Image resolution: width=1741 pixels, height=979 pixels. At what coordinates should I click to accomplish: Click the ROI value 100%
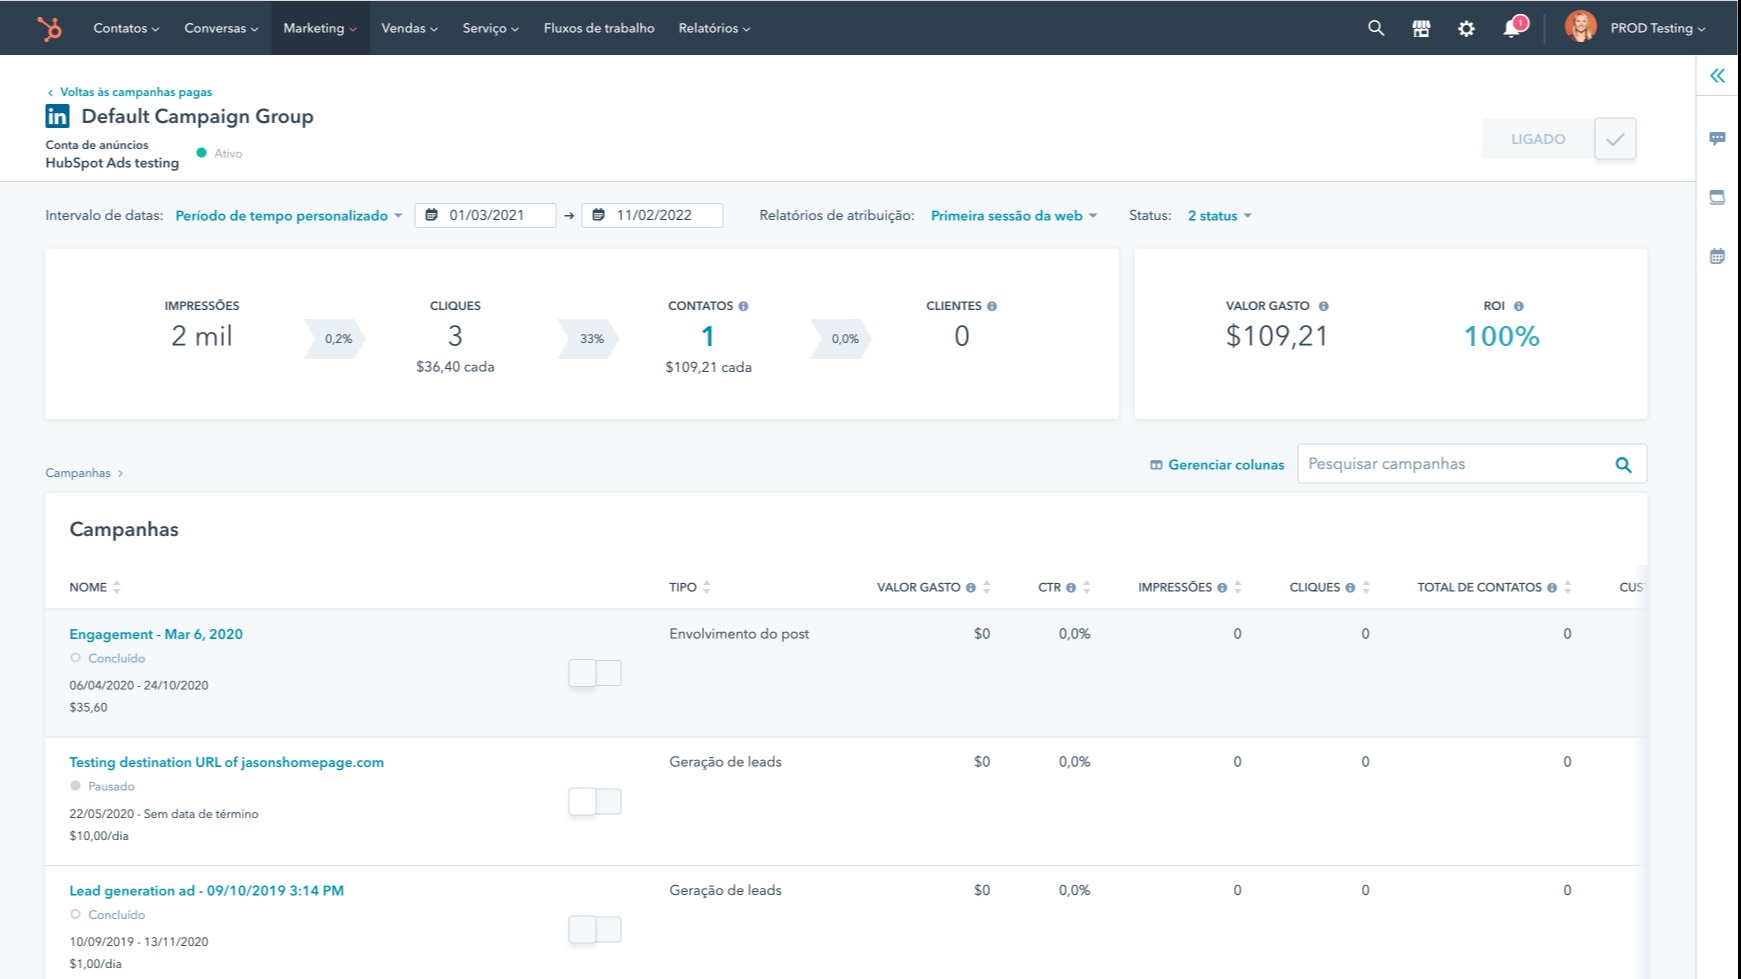(x=1502, y=337)
